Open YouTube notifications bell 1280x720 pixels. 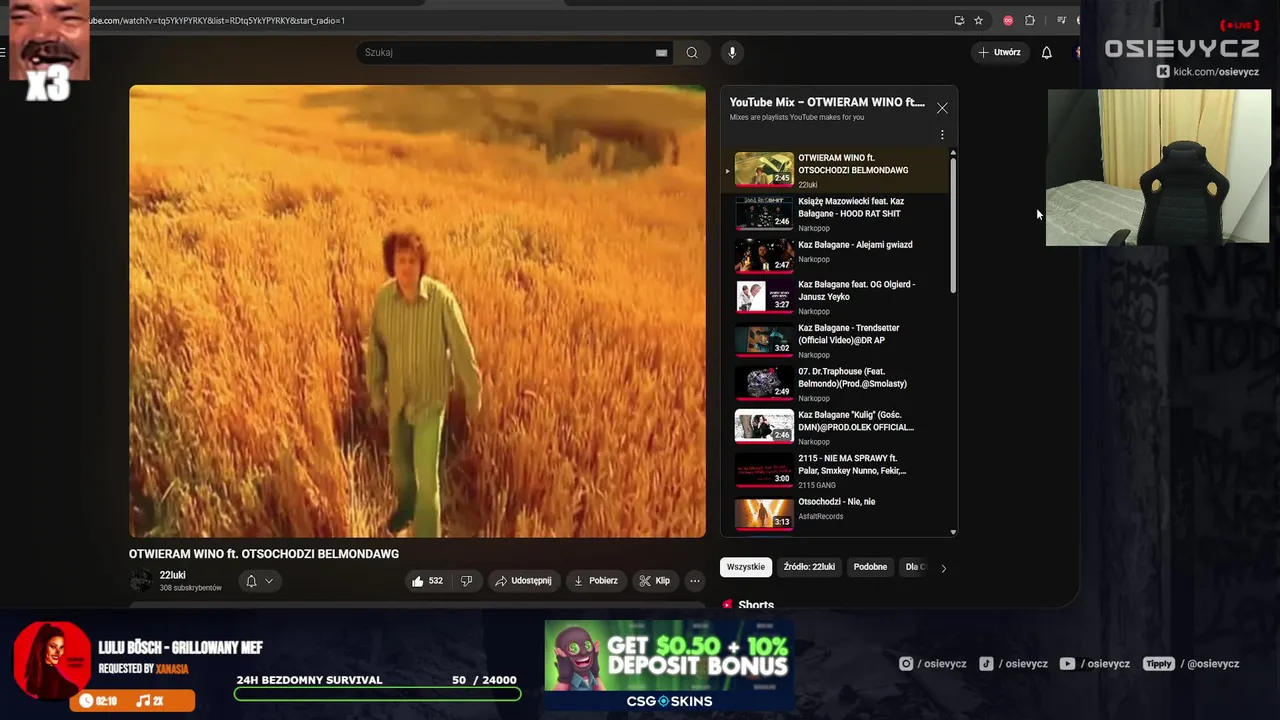coord(1046,52)
